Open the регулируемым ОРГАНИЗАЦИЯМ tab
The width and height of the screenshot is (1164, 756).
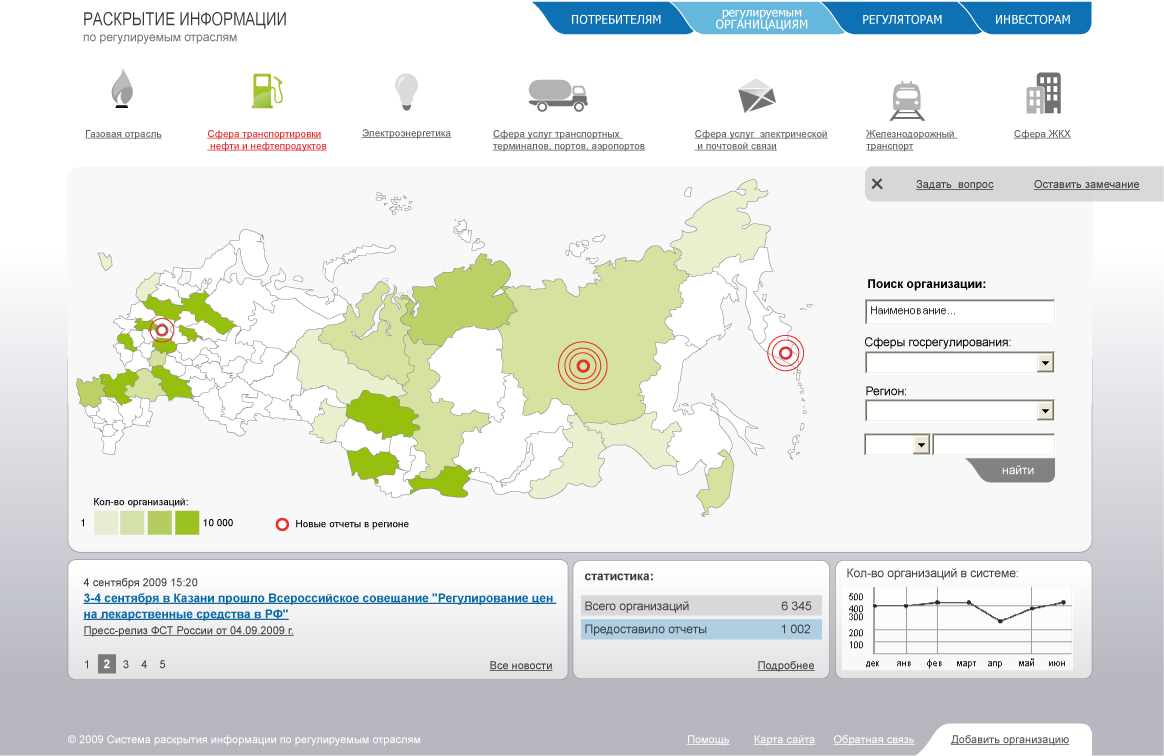coord(761,19)
